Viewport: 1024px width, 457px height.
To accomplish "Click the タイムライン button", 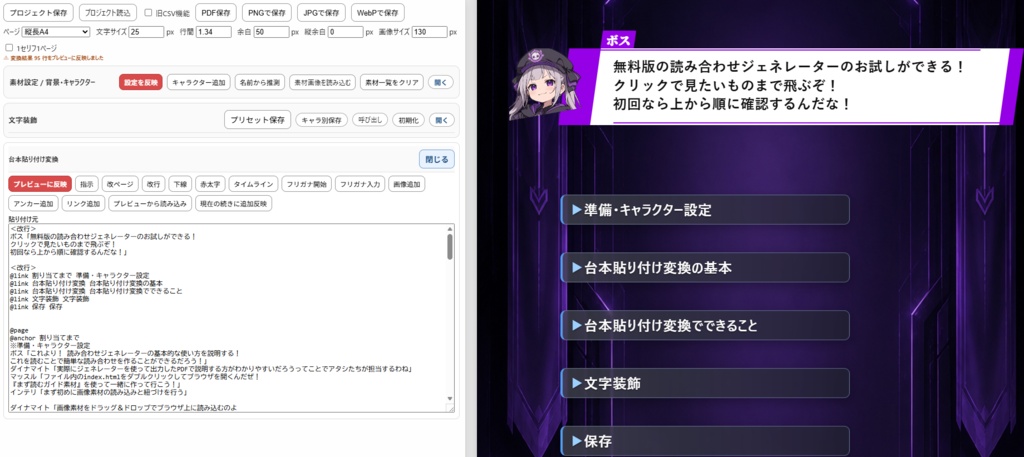I will (x=254, y=184).
